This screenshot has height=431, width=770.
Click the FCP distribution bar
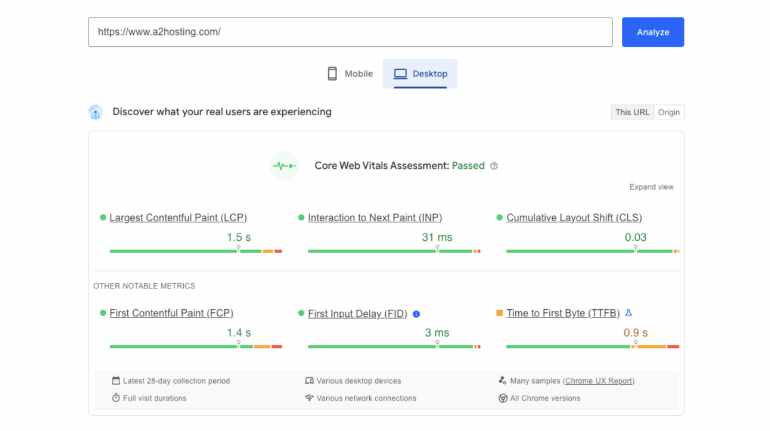pyautogui.click(x=196, y=347)
